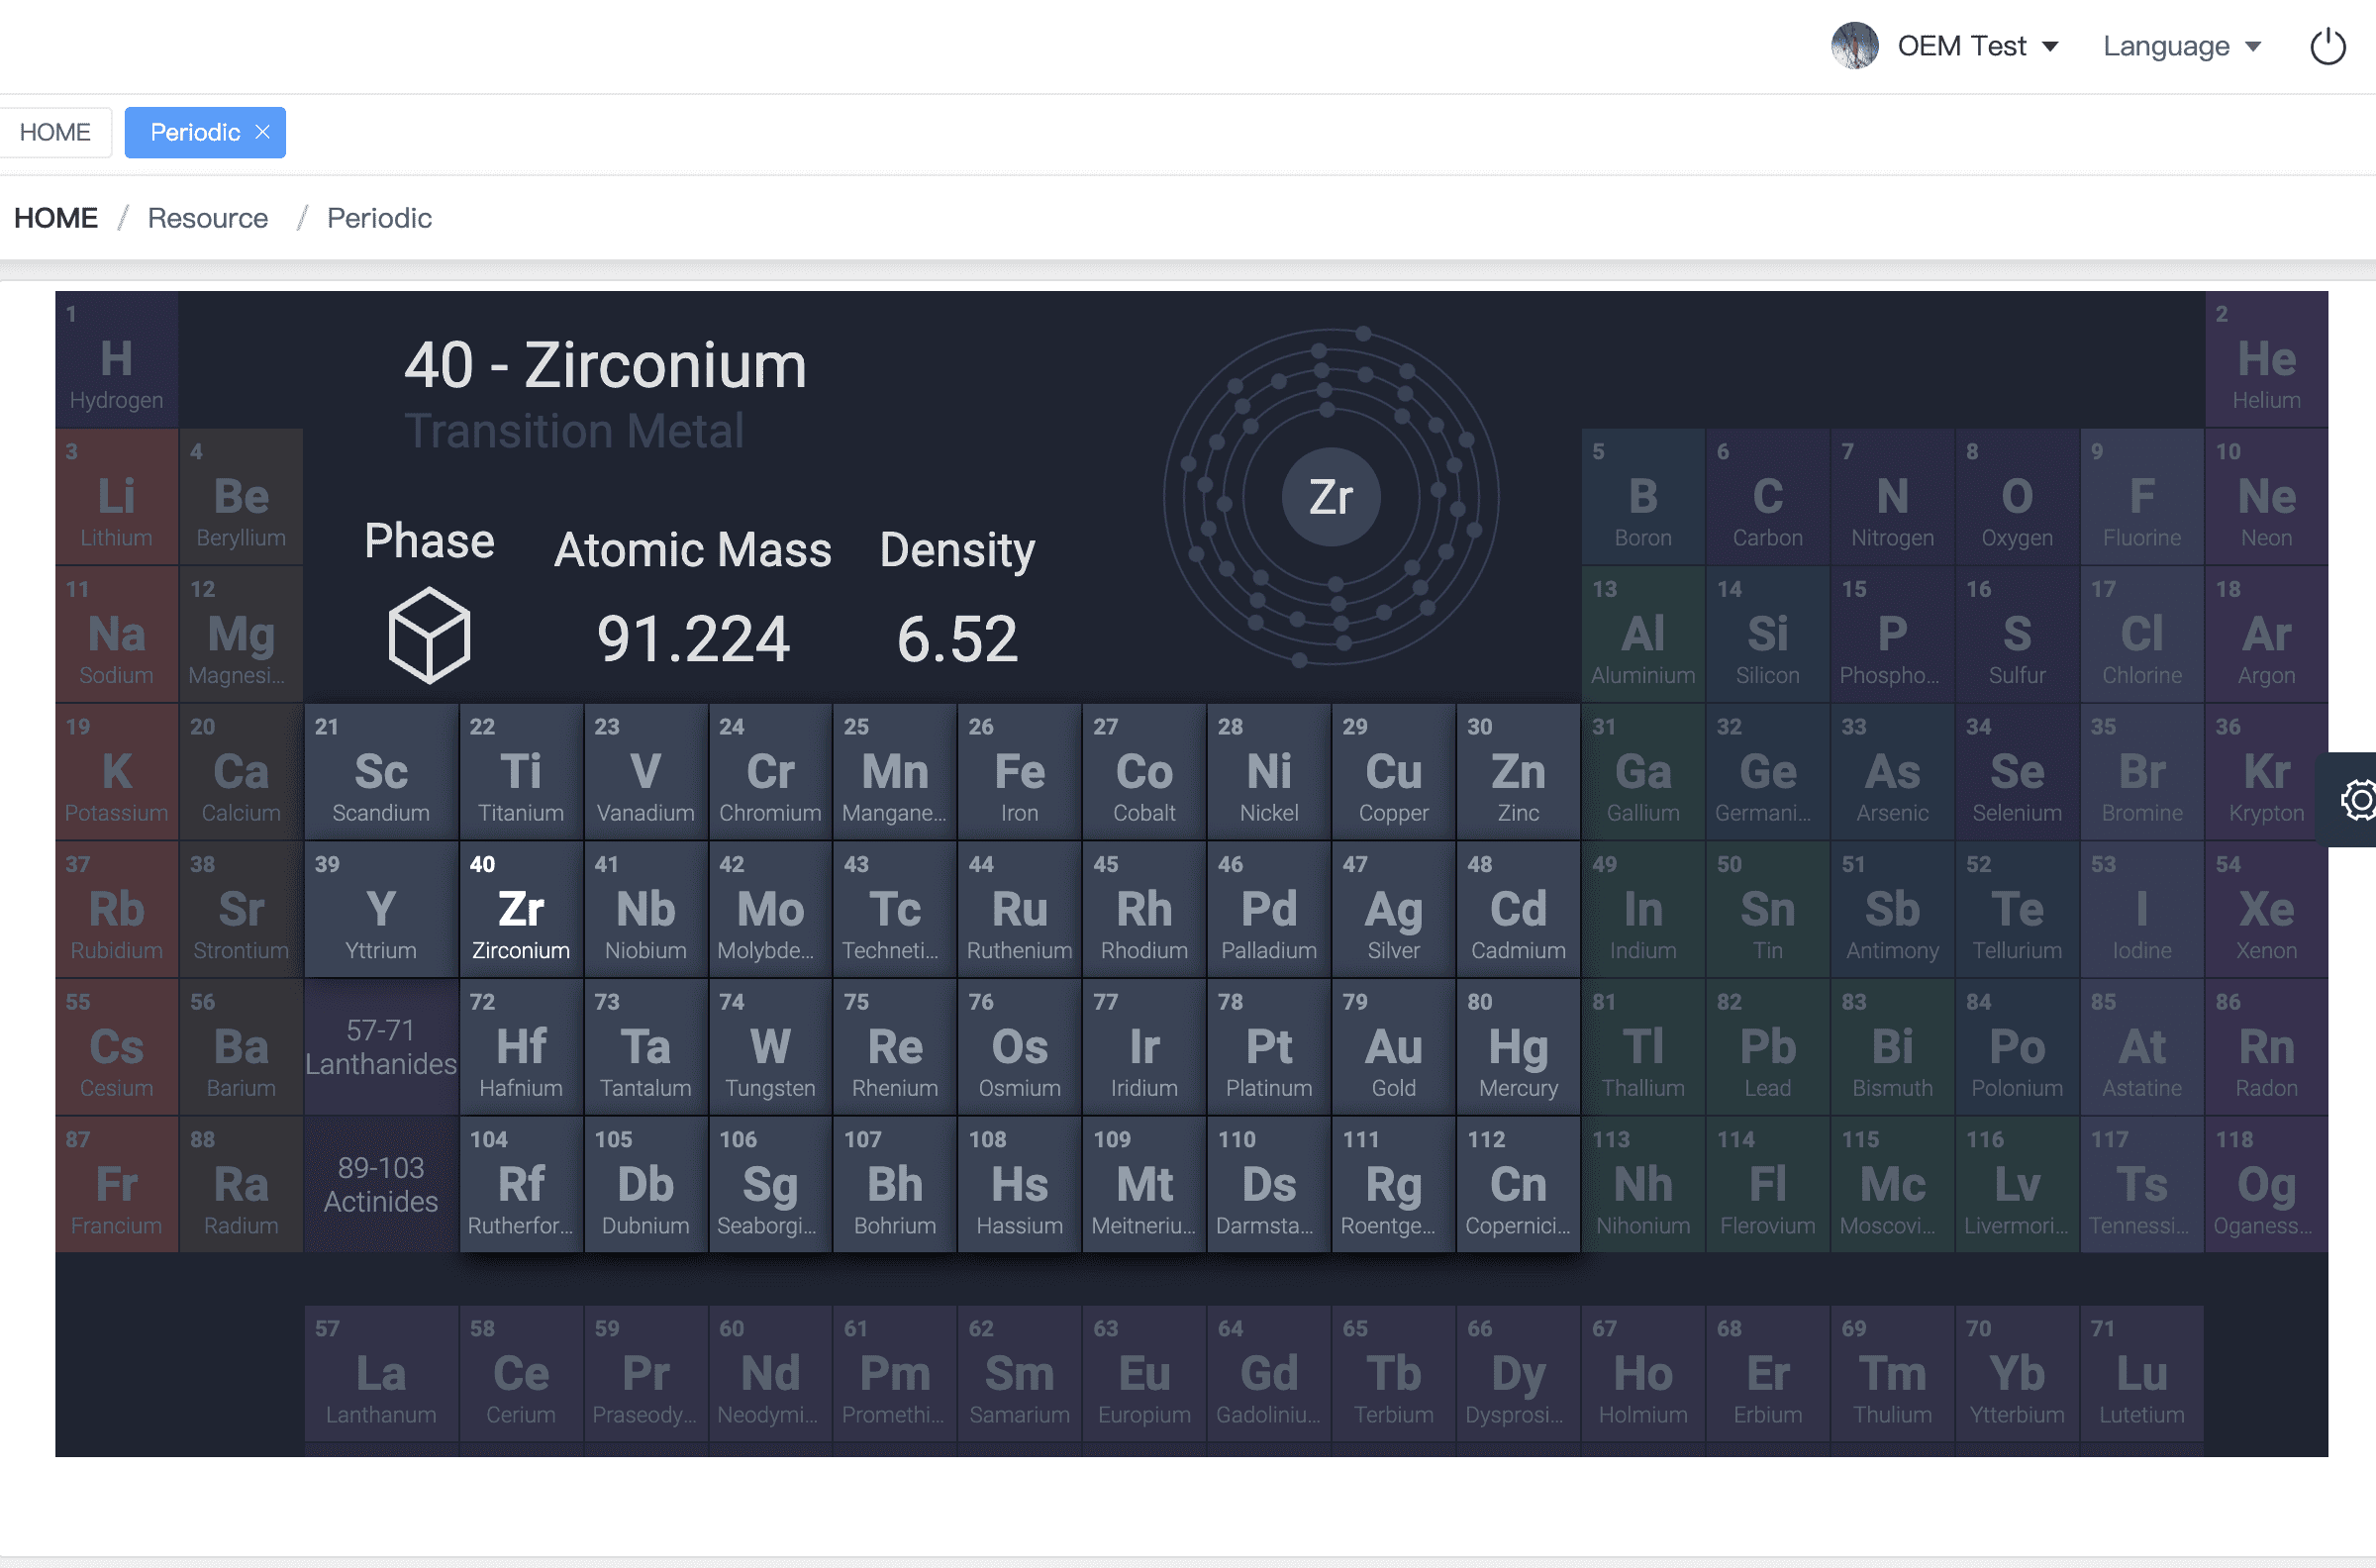Viewport: 2376px width, 1568px height.
Task: Select the Periodic tab
Action: coord(195,132)
